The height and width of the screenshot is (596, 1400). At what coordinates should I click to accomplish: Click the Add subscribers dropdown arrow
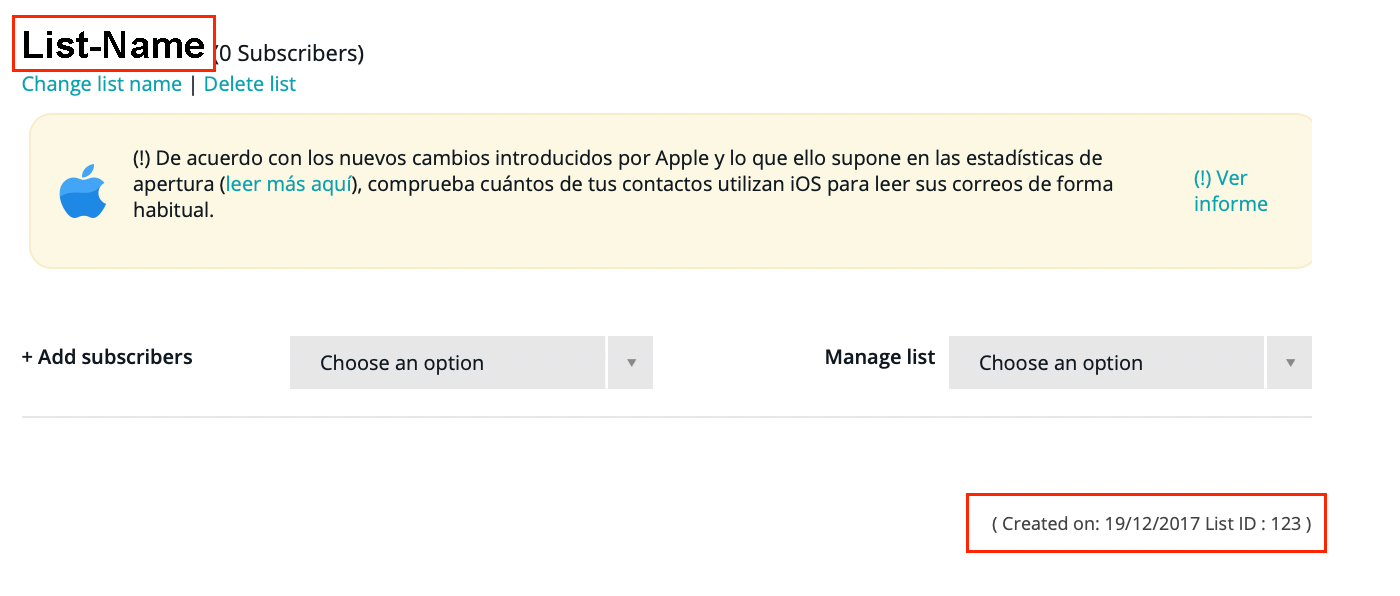631,363
